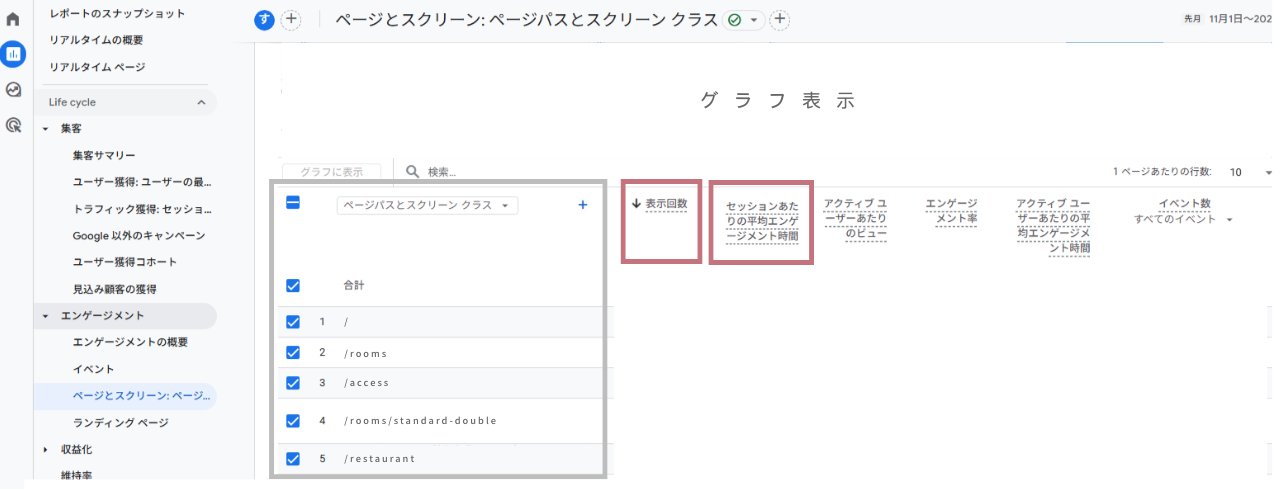This screenshot has width=1280, height=490.
Task: Open the Advertising icon in left rail
Action: (13, 125)
